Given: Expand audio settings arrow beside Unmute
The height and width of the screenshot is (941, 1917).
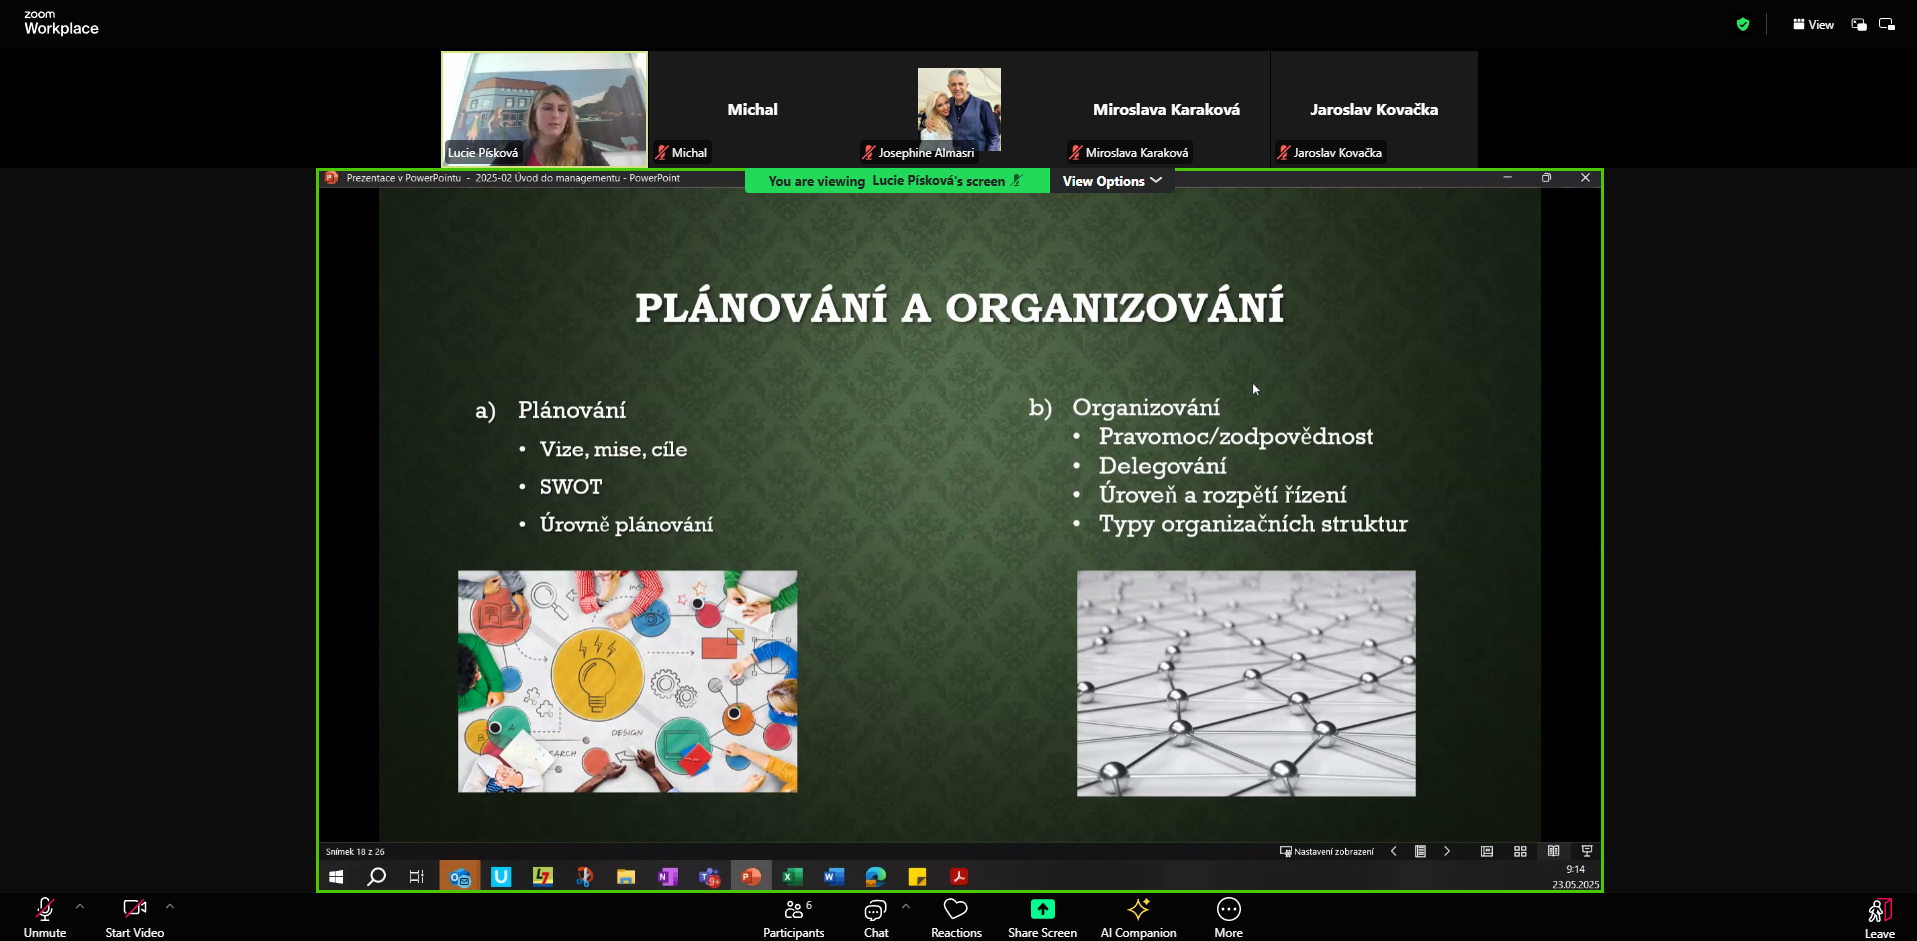Looking at the screenshot, I should [80, 907].
